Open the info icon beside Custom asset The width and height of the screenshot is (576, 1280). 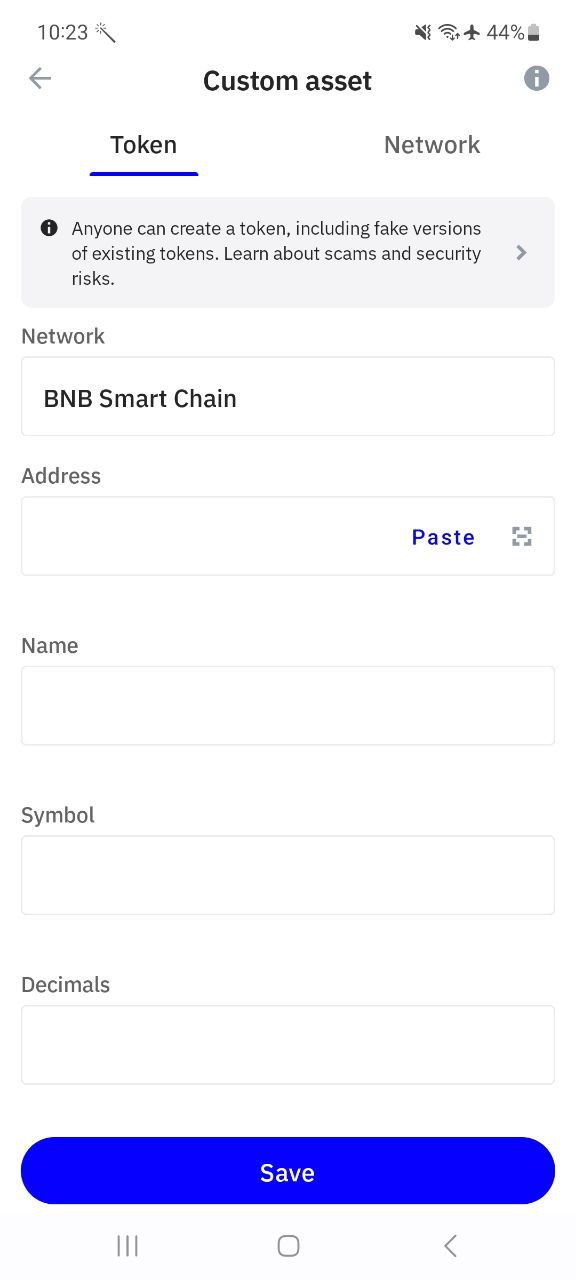[x=537, y=79]
